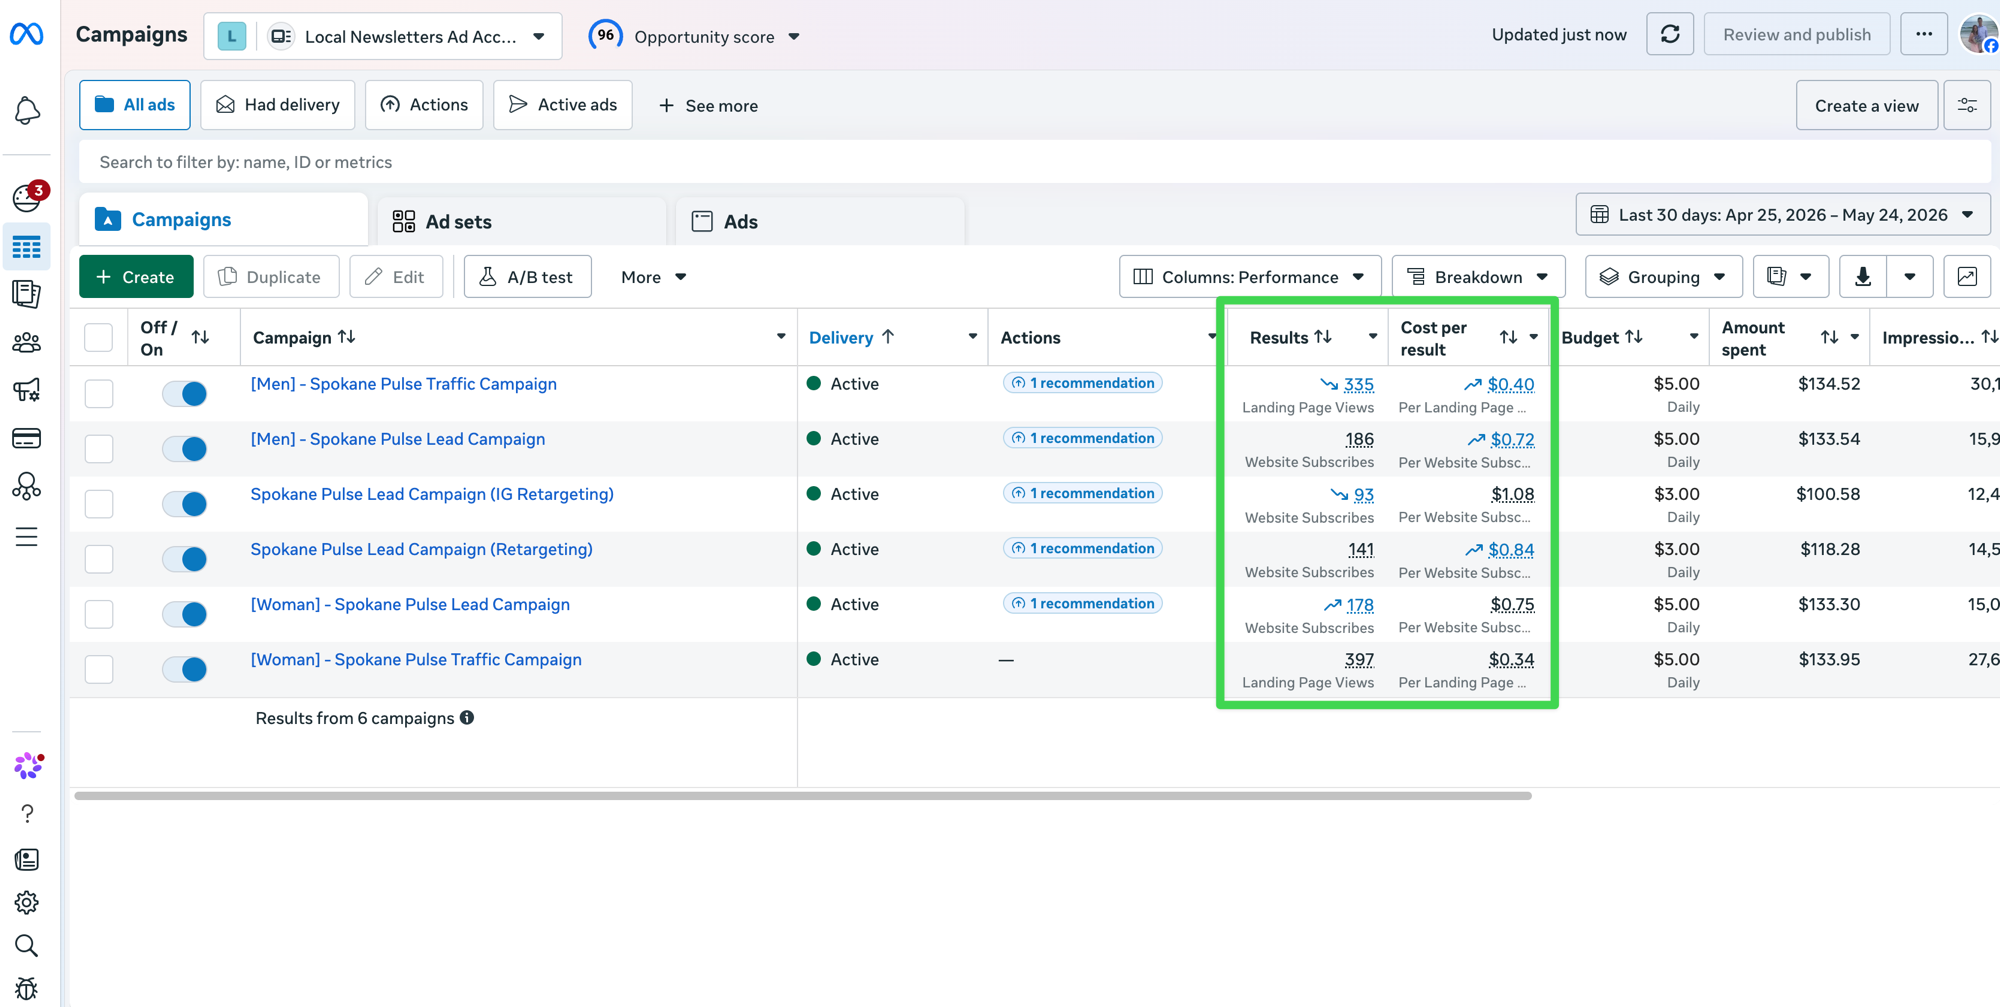Open the Advertising settings megaphone sidebar icon

(27, 390)
